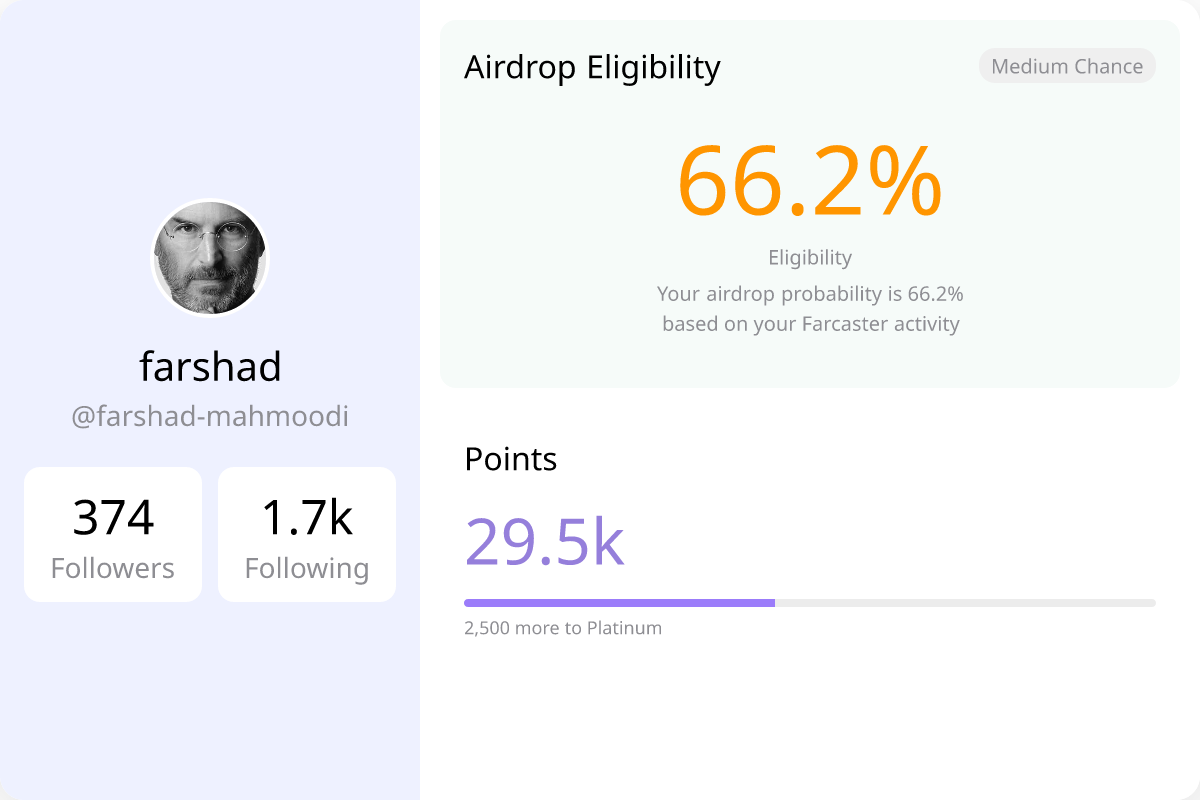Click the Airdrop Eligibility heading
Viewport: 1200px width, 800px height.
[592, 67]
